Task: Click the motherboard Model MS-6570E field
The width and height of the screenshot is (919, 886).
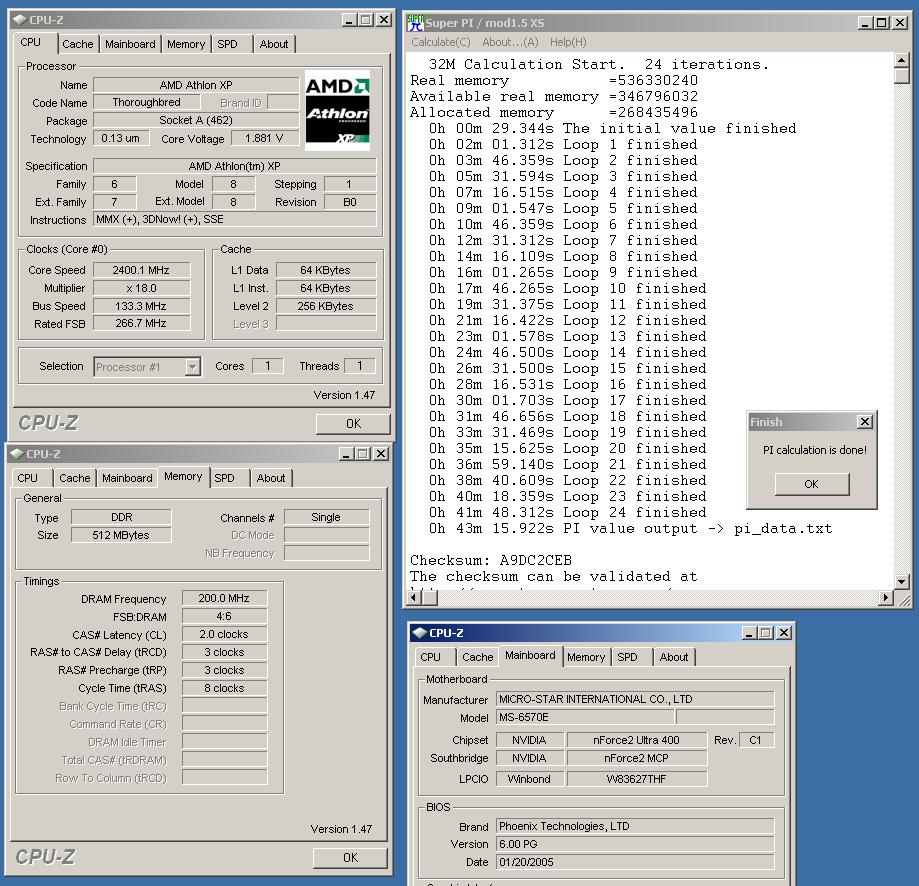Action: pos(585,717)
